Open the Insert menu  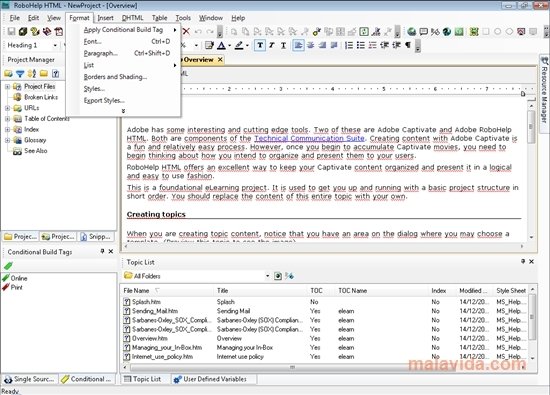click(x=105, y=18)
